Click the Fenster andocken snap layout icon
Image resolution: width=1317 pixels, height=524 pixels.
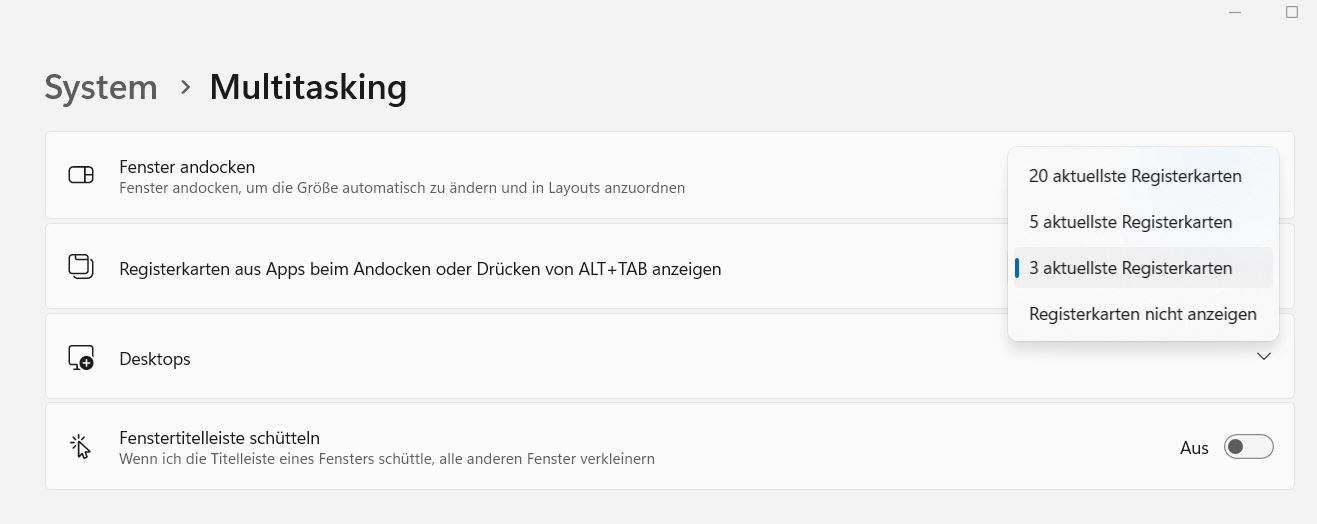point(80,176)
